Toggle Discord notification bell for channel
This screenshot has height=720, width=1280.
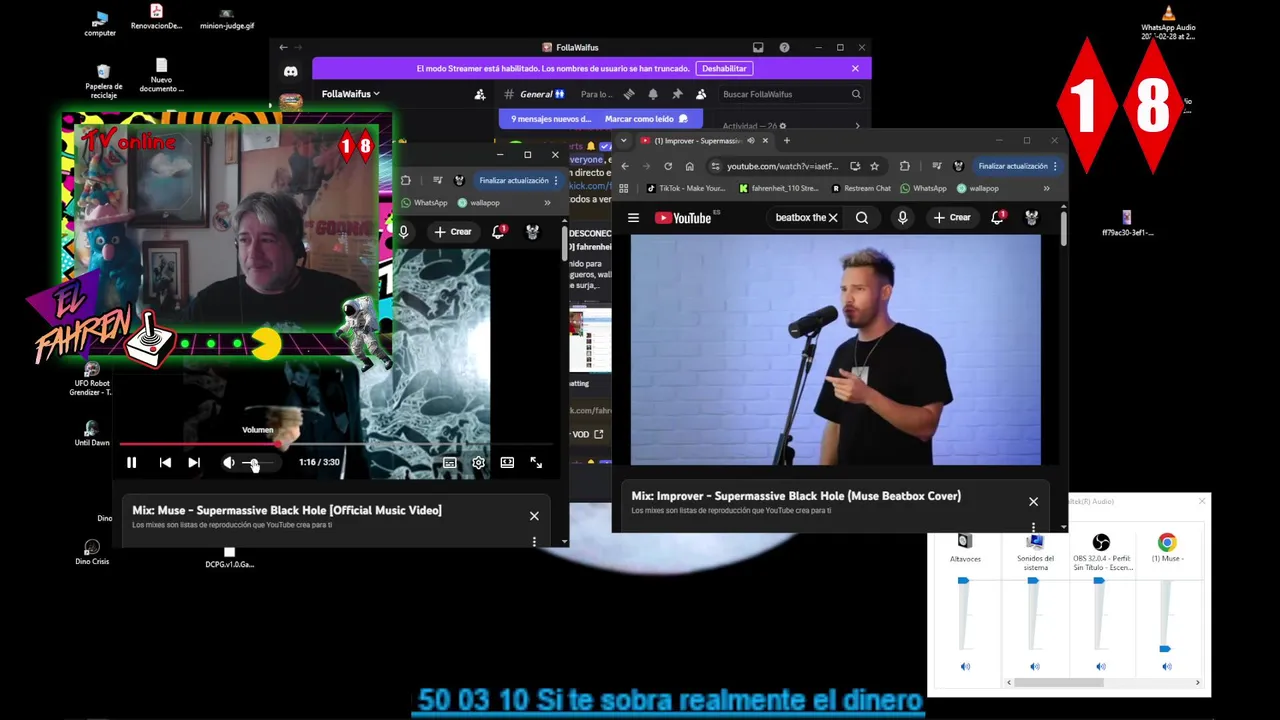coord(653,94)
